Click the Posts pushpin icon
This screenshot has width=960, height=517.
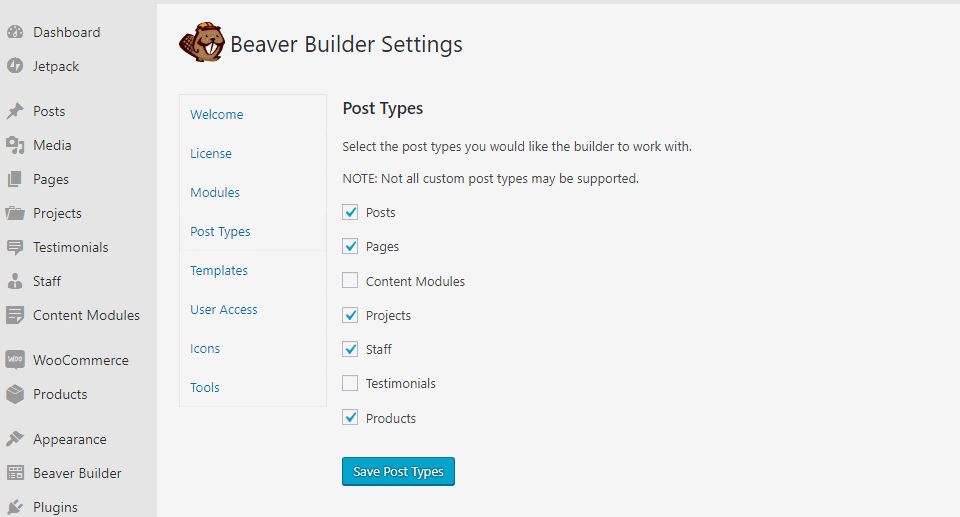pos(15,111)
